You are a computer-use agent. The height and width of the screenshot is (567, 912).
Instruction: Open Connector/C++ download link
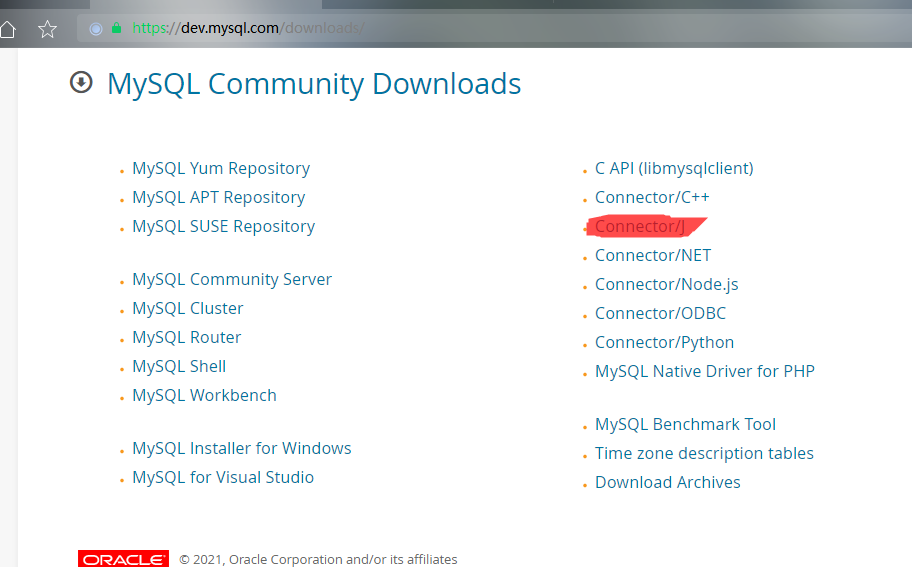coord(652,198)
